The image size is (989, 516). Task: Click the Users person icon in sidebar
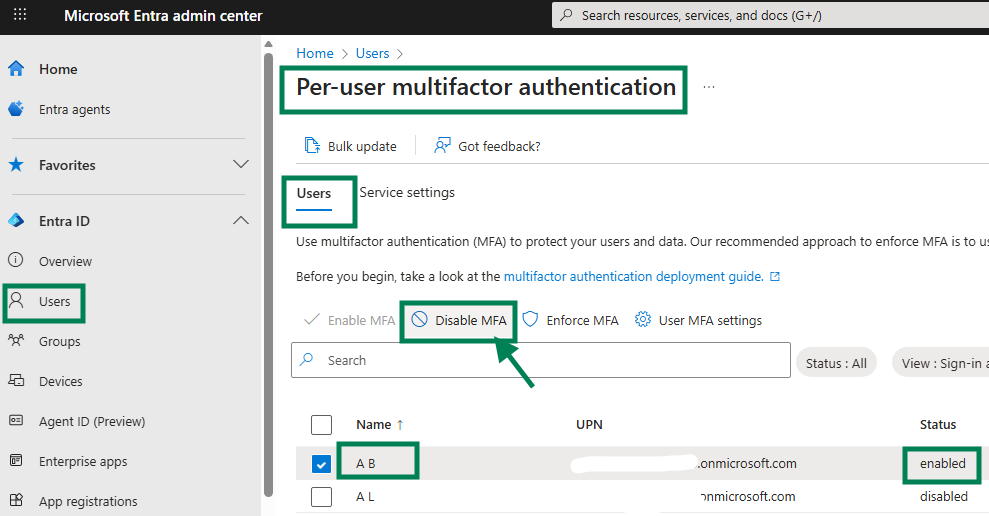(16, 300)
